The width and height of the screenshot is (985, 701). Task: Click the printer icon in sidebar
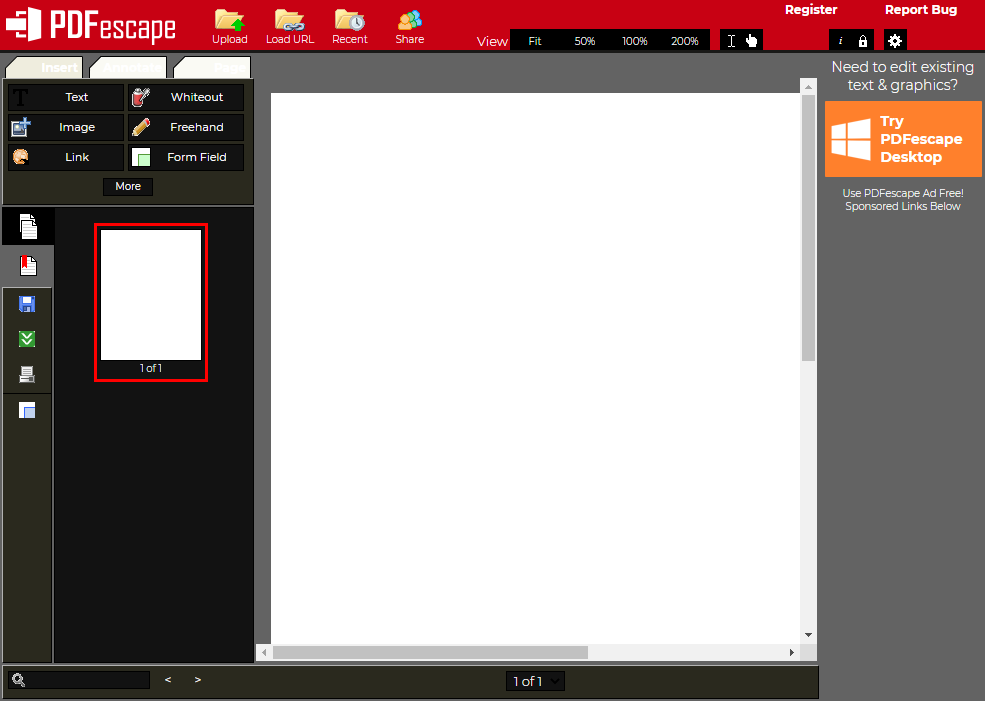coord(28,374)
